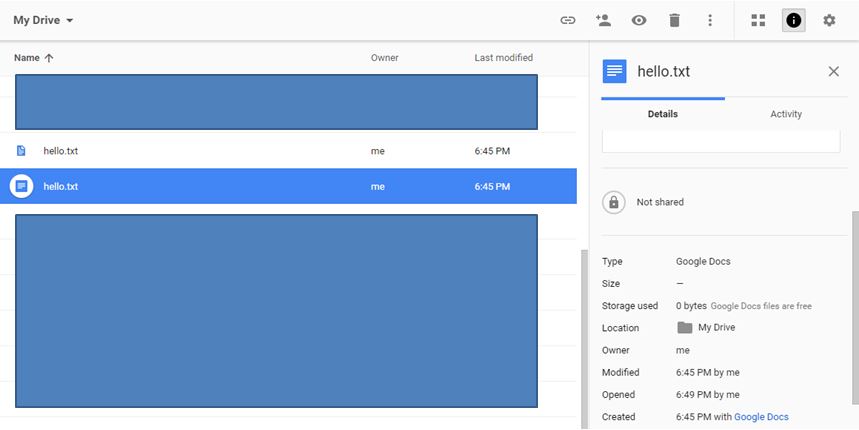The height and width of the screenshot is (430, 859).
Task: Reverse sort using the Name arrow
Action: point(49,58)
